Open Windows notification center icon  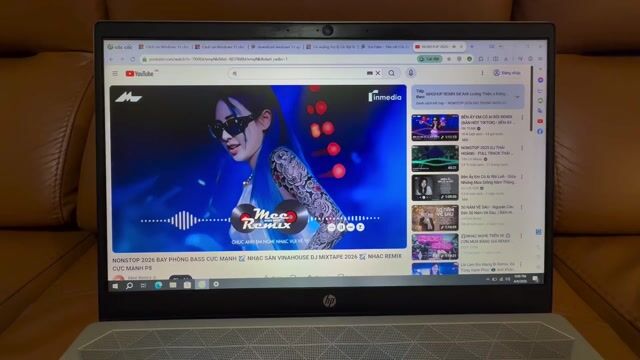coord(535,279)
